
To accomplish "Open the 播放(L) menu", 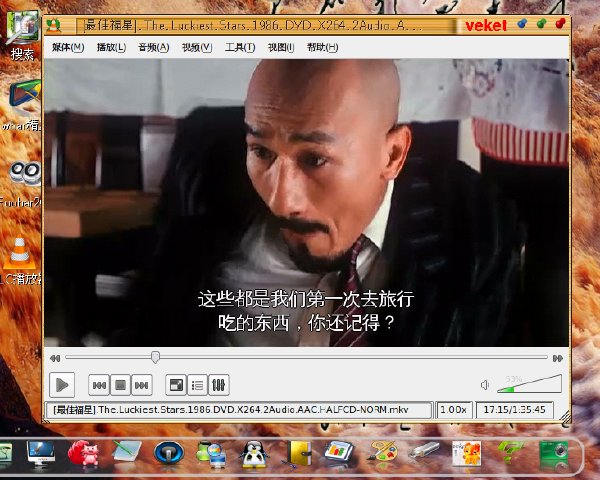I will [x=111, y=47].
